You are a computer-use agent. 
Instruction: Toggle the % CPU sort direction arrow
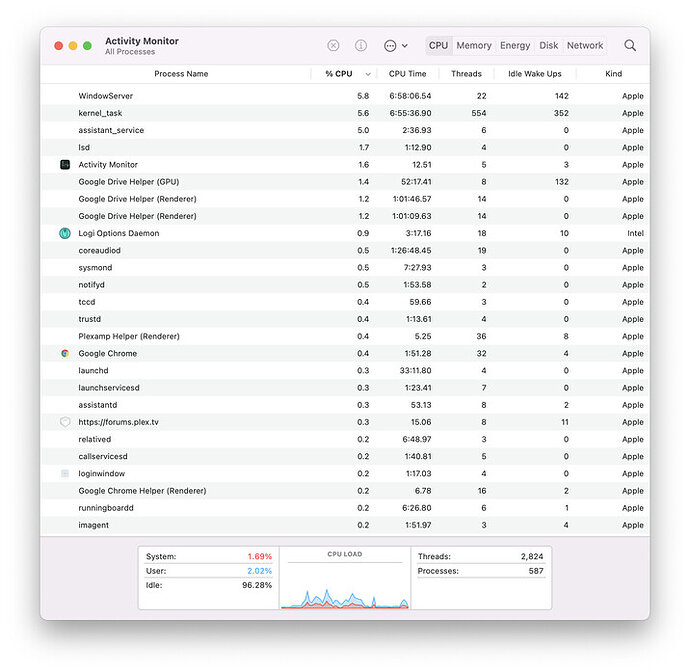point(368,74)
